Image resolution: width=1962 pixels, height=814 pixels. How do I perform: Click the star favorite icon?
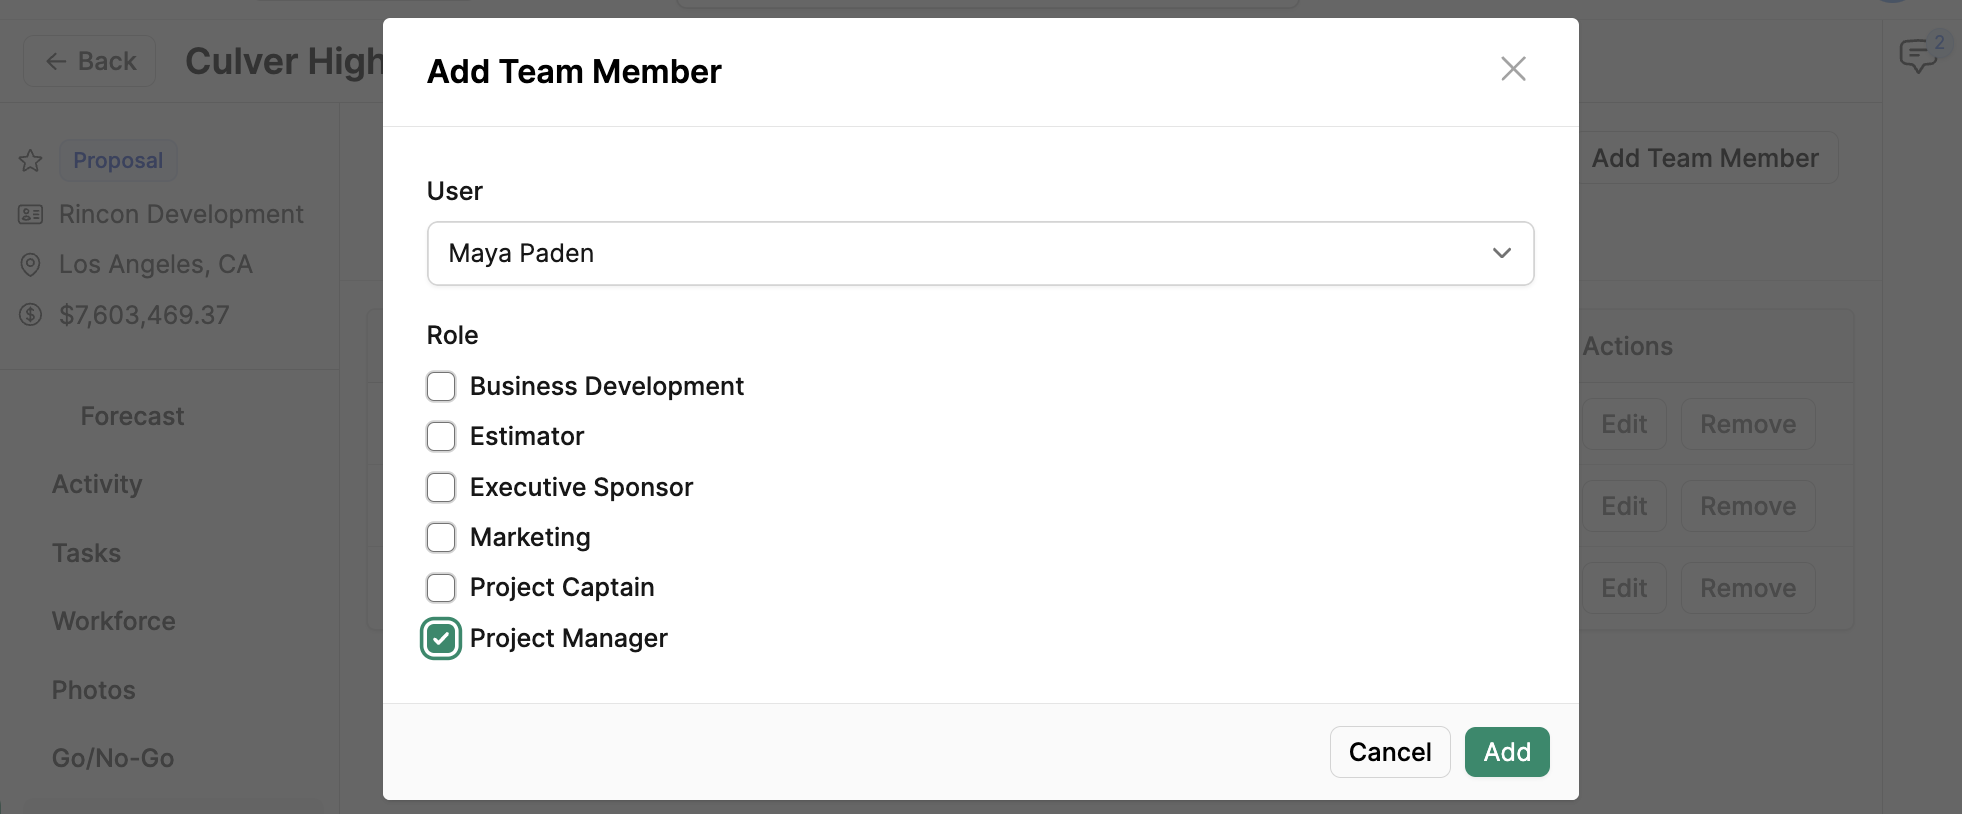pos(31,161)
